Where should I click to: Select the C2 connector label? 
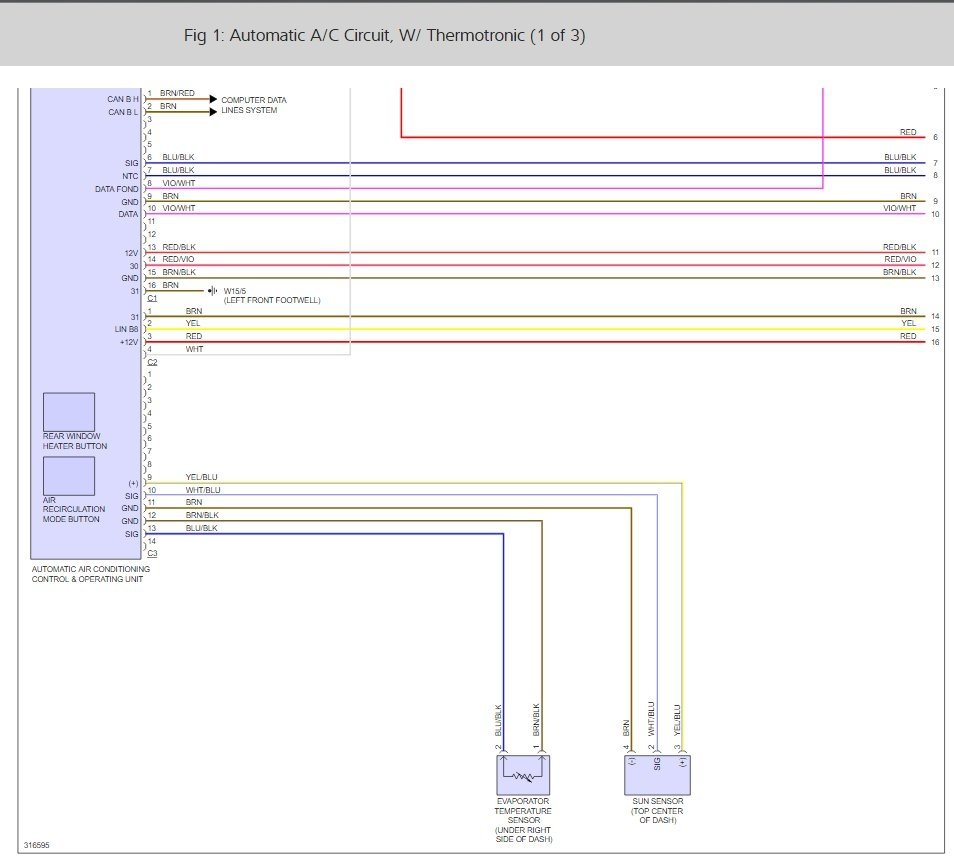(x=152, y=362)
